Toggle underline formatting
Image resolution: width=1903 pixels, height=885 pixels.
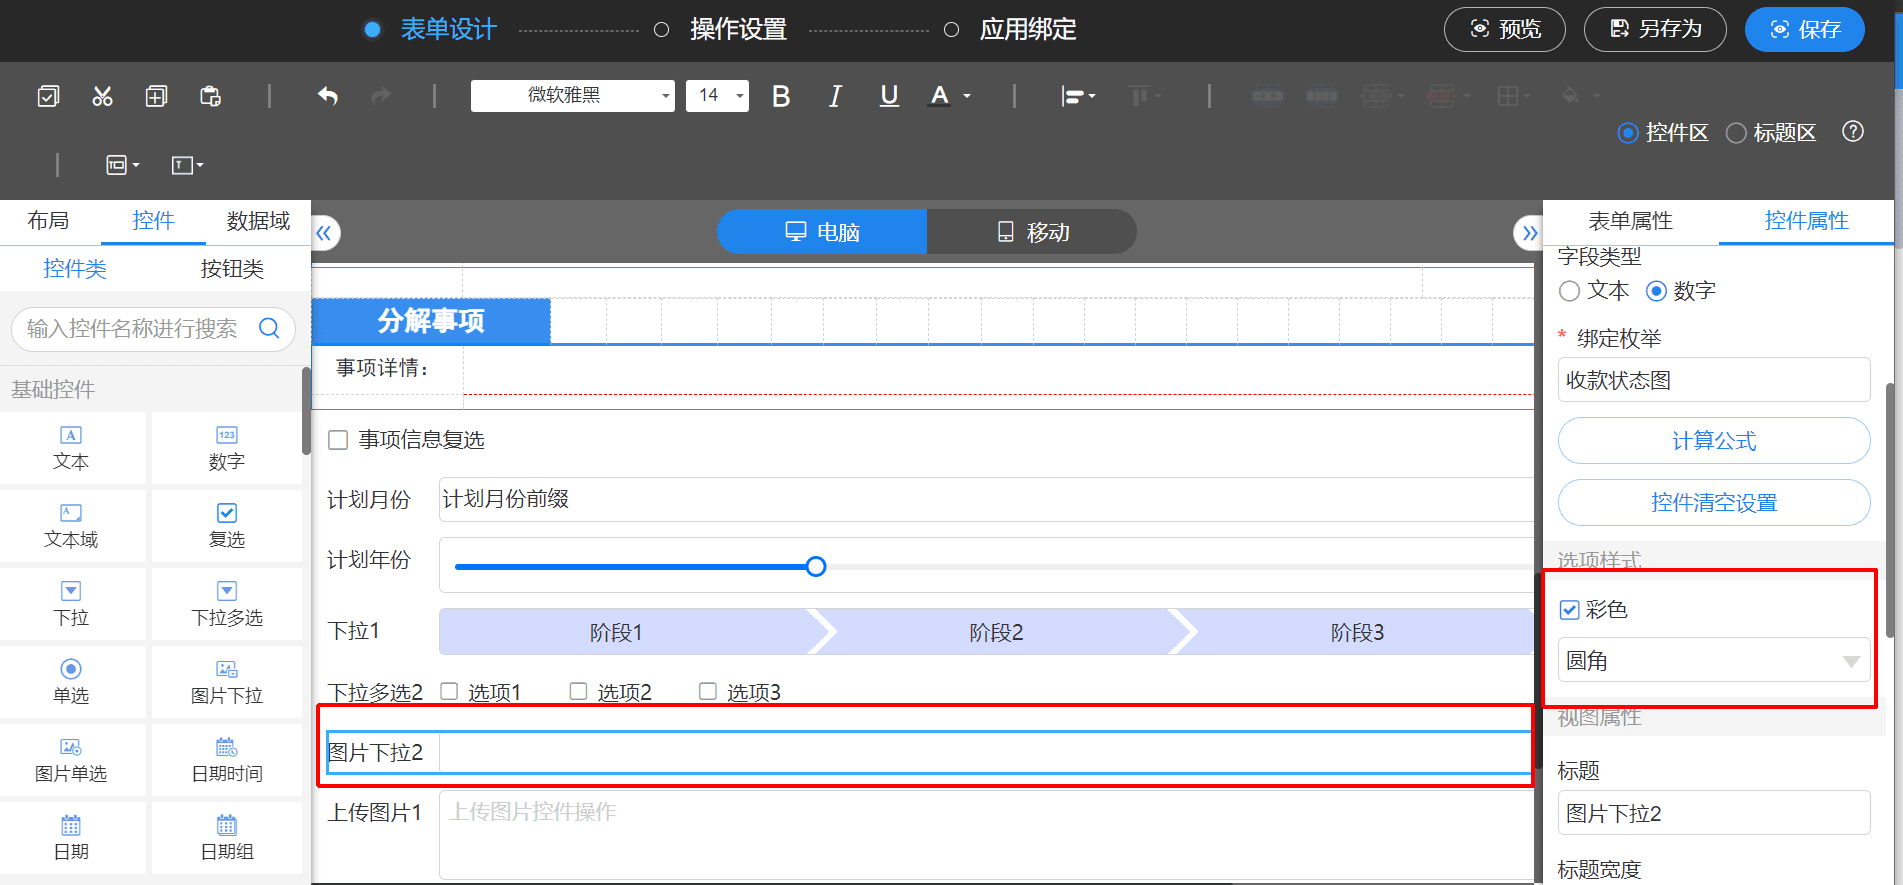coord(889,96)
